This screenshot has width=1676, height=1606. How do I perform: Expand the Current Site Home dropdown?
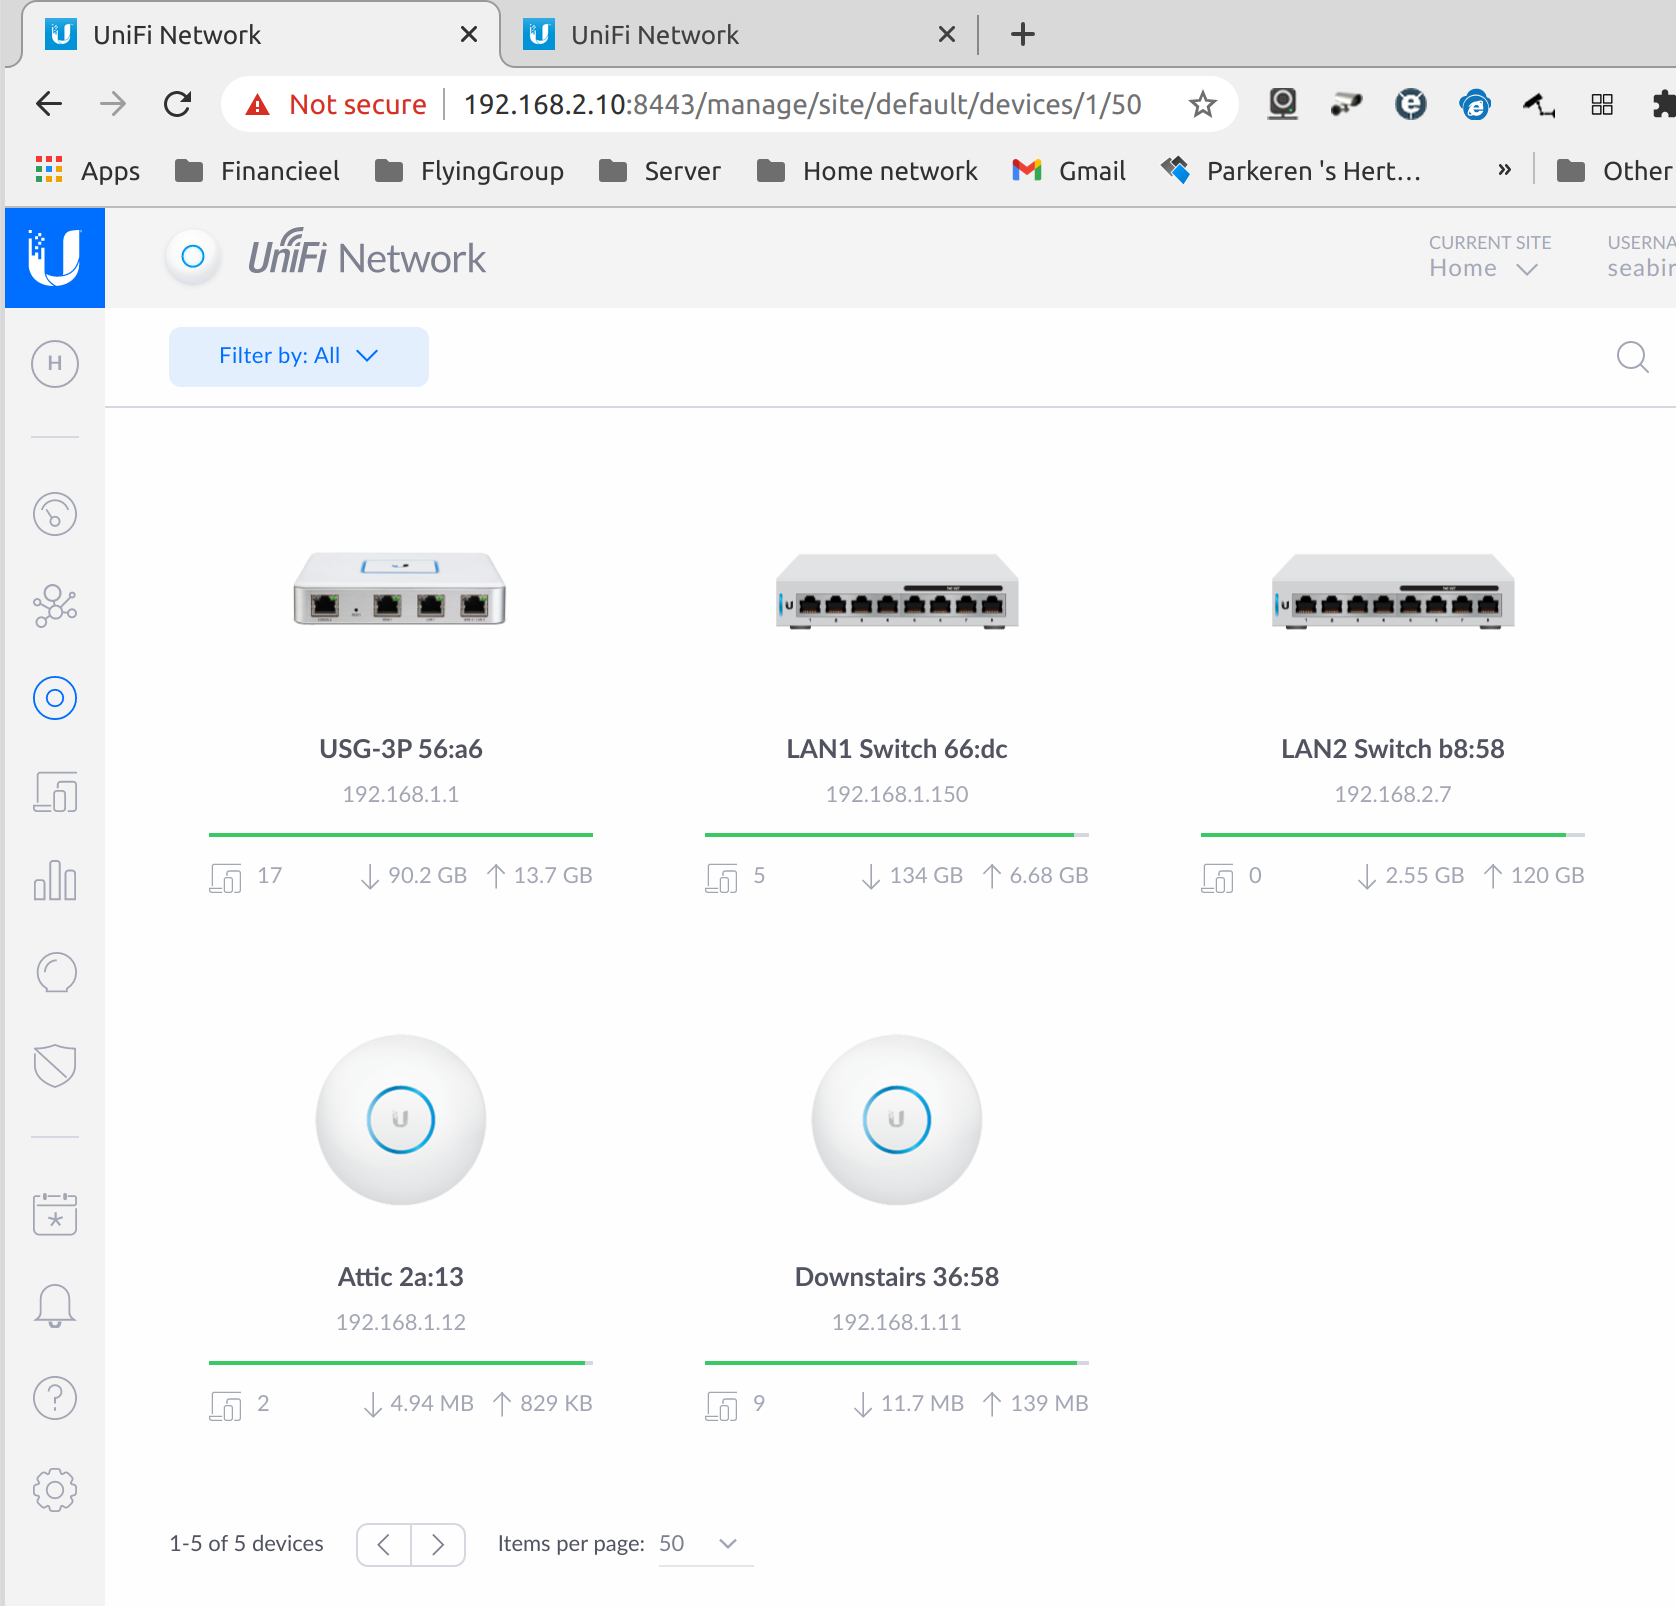1484,268
